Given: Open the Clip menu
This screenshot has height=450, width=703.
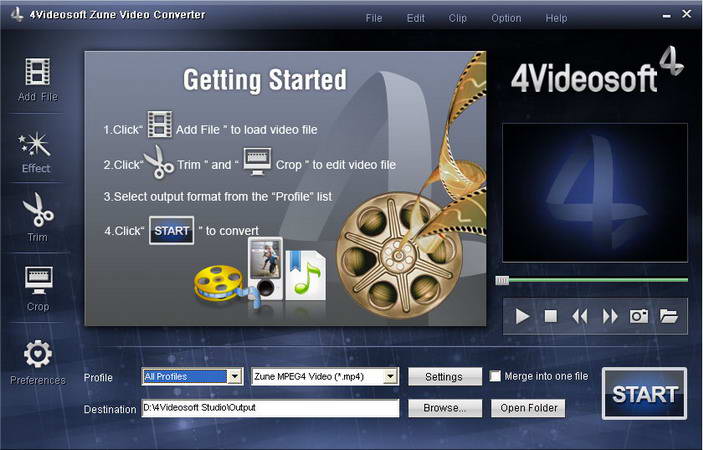Looking at the screenshot, I should click(457, 18).
